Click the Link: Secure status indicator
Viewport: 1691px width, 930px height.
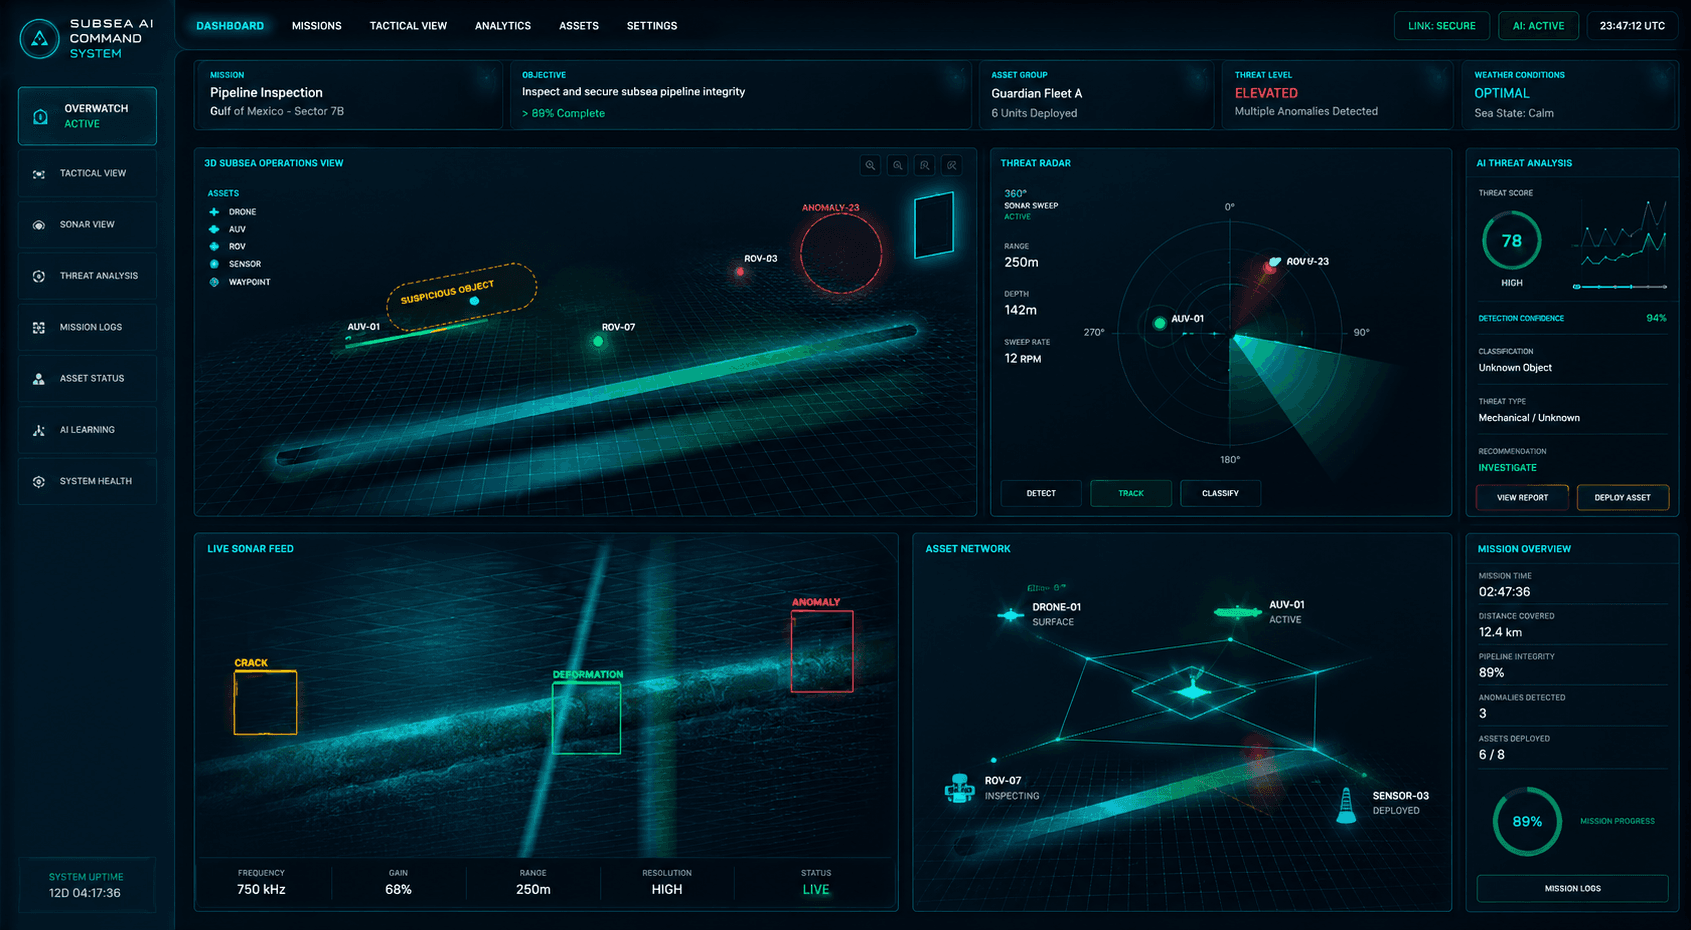tap(1442, 26)
